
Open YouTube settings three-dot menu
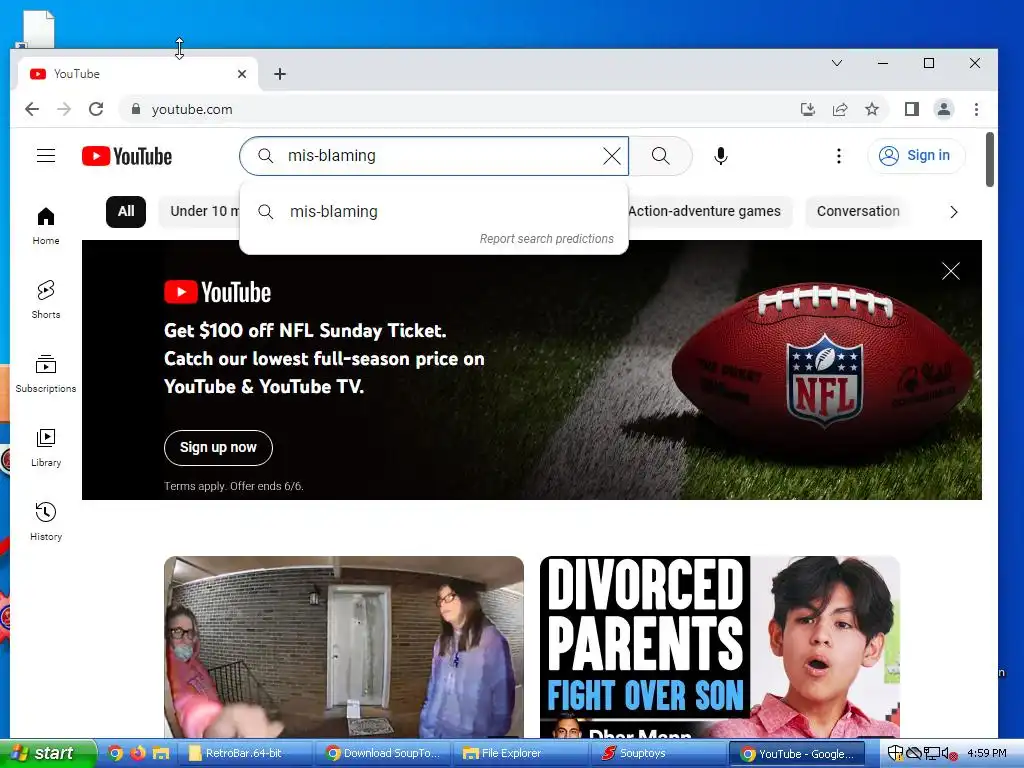coord(839,155)
